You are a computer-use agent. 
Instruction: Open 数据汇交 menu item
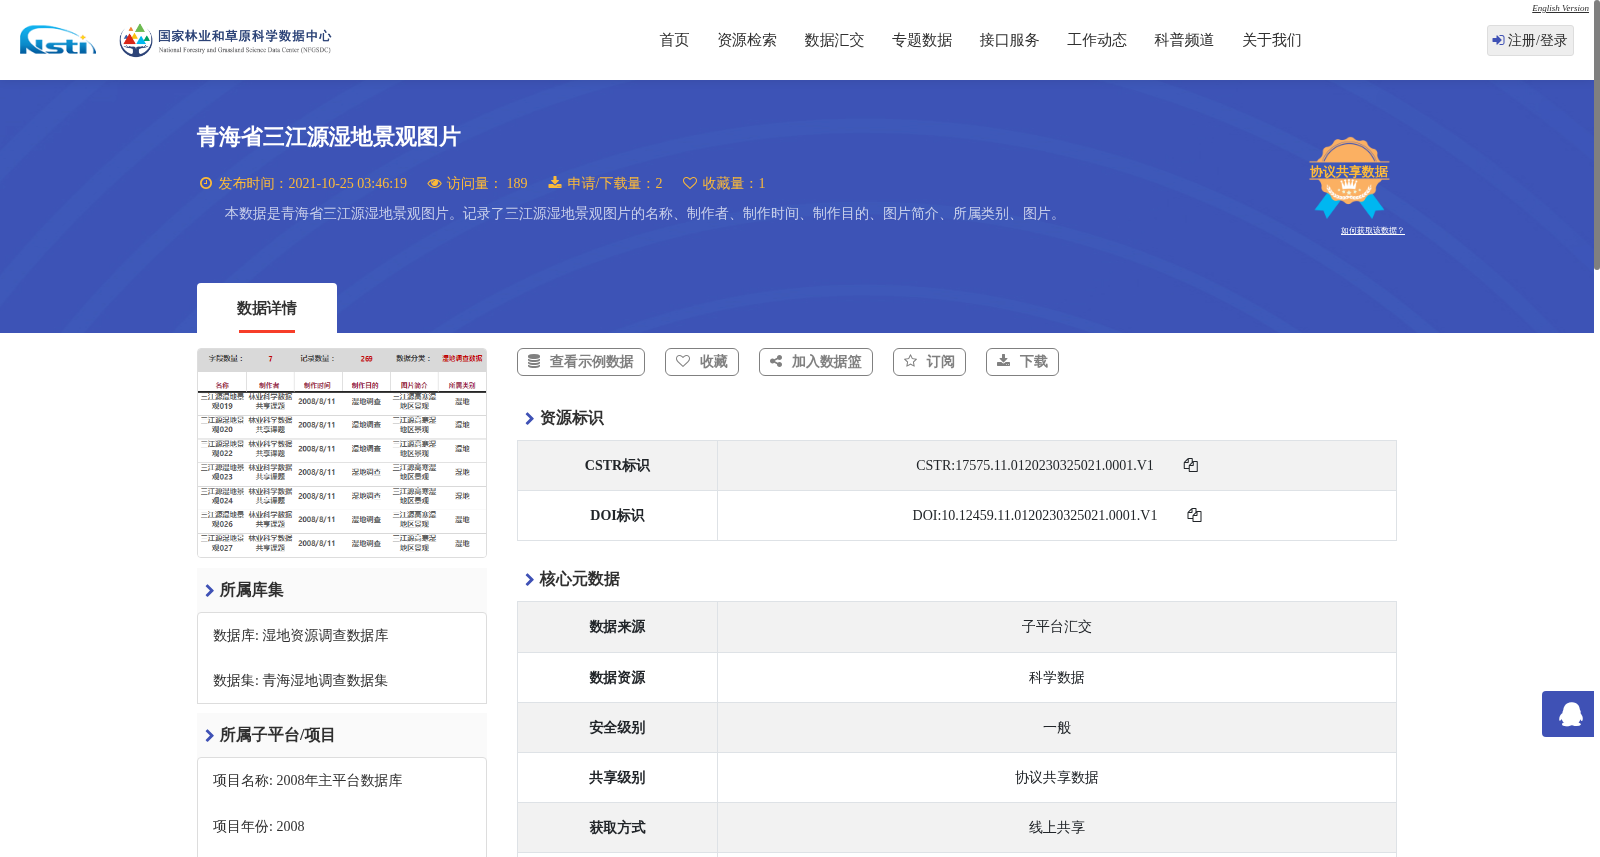coord(834,40)
